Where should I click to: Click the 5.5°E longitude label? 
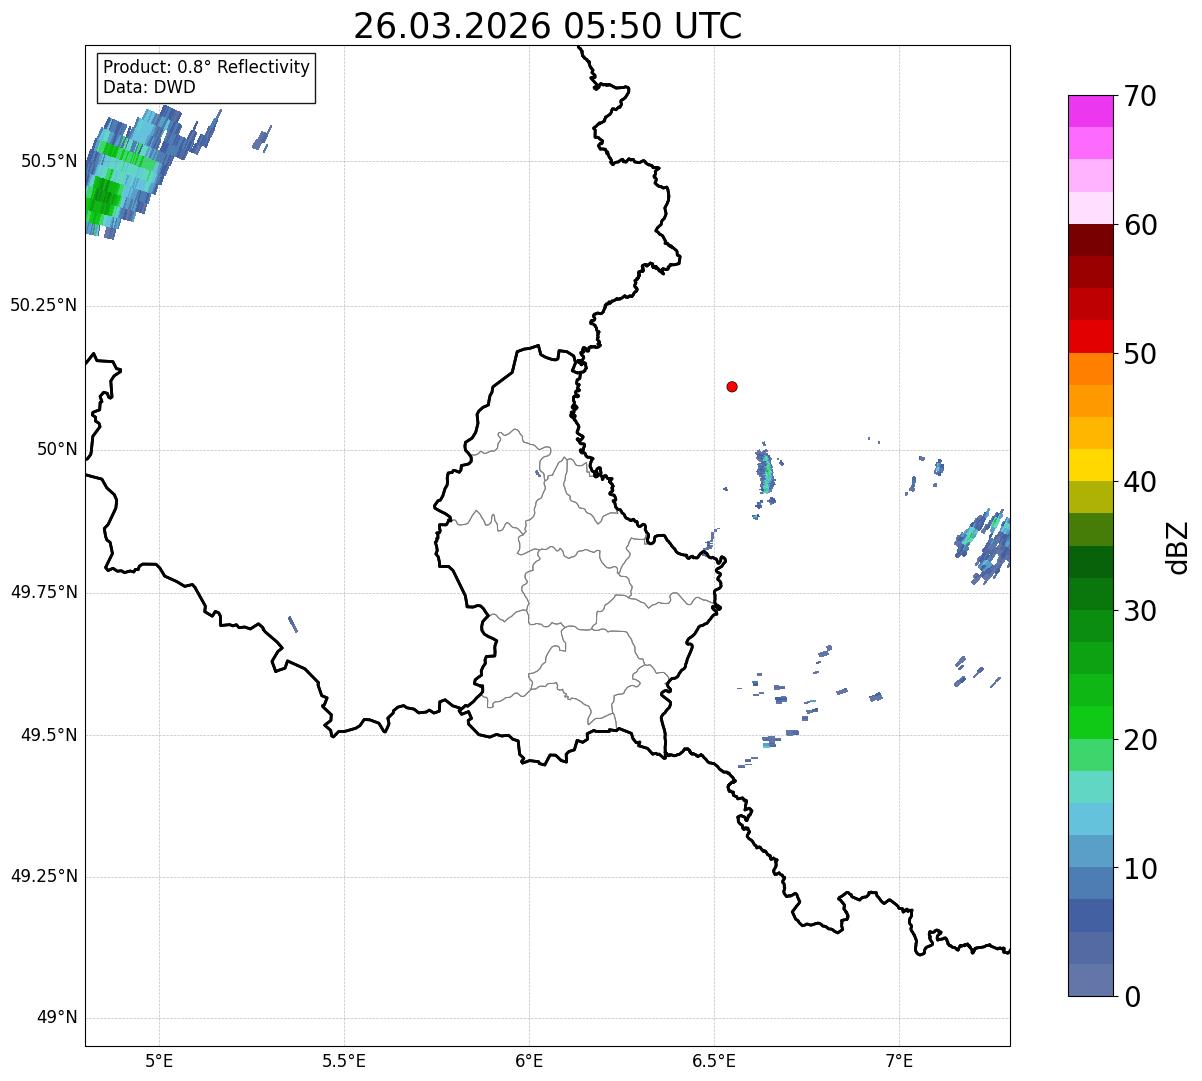coord(344,1061)
